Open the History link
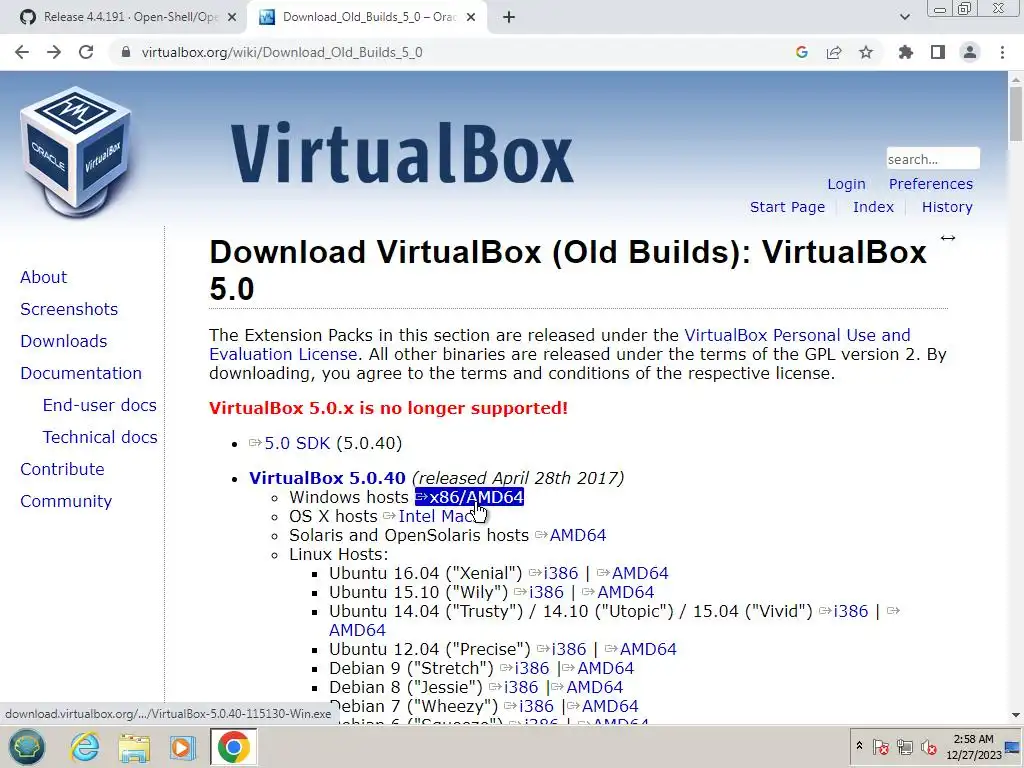 [947, 207]
